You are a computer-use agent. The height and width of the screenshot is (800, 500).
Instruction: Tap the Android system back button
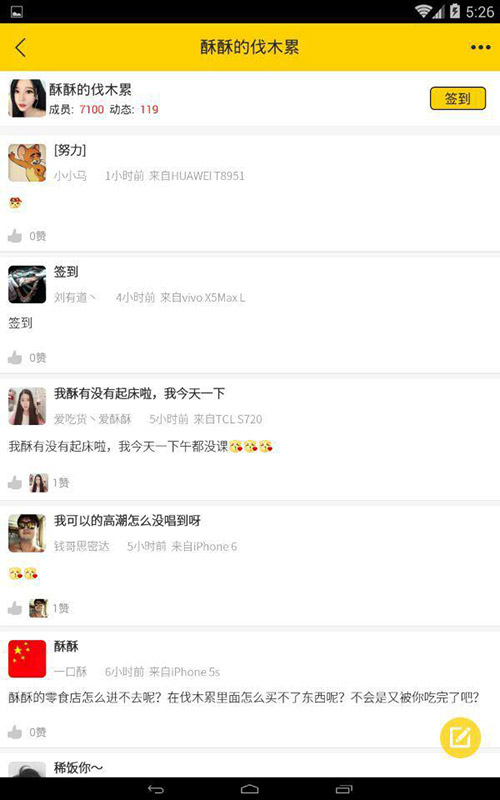click(x=156, y=789)
